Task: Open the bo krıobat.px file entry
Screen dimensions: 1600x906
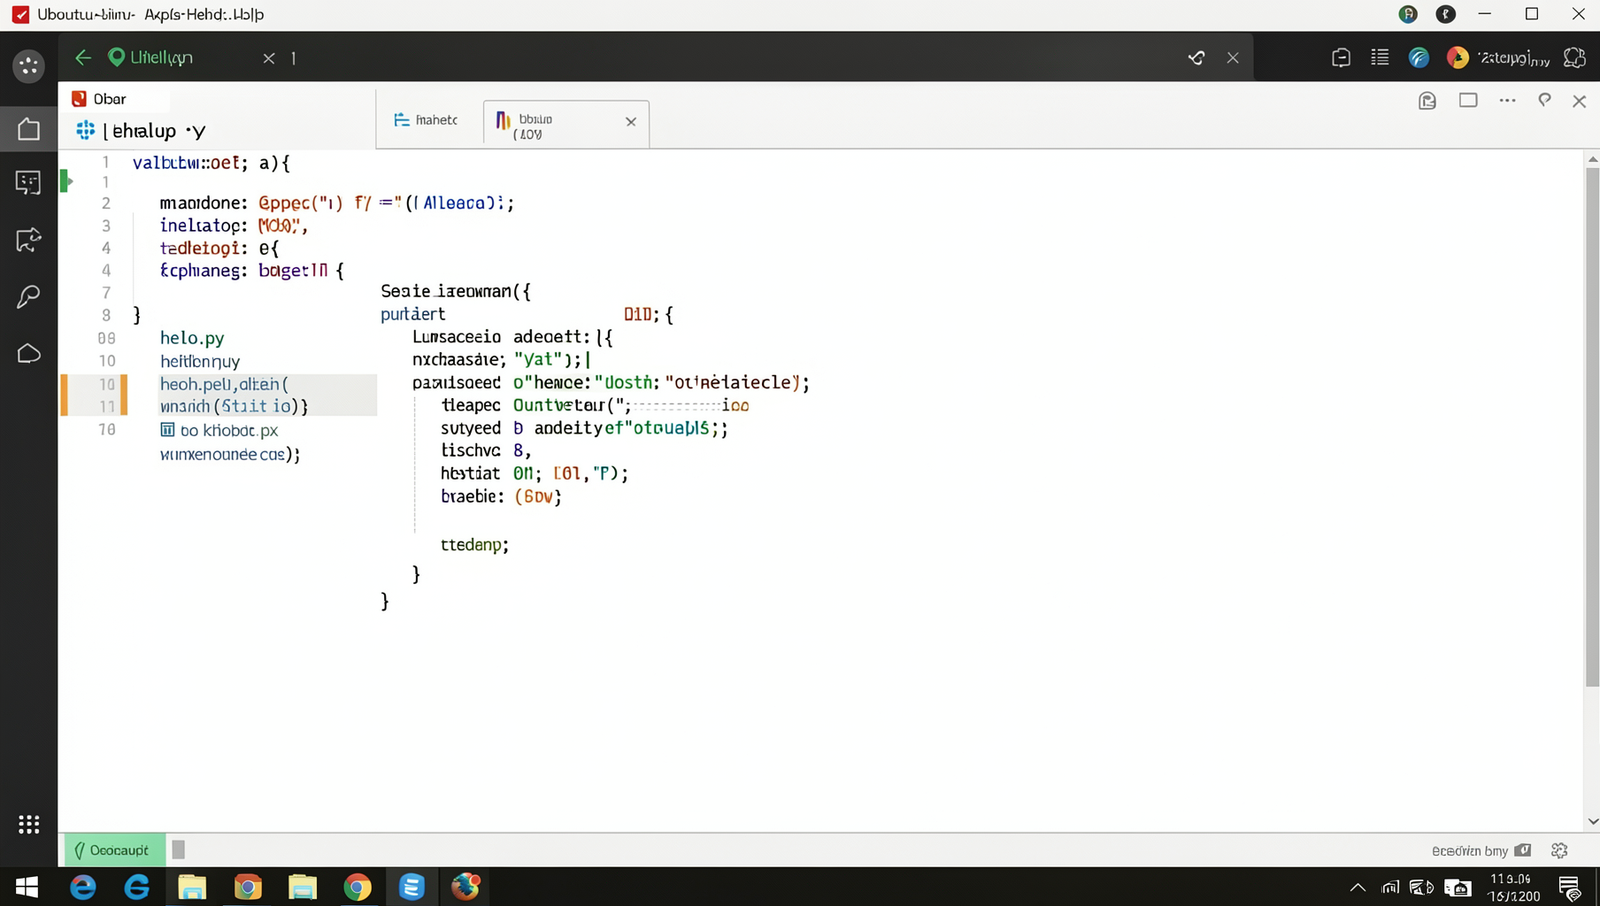Action: [219, 430]
